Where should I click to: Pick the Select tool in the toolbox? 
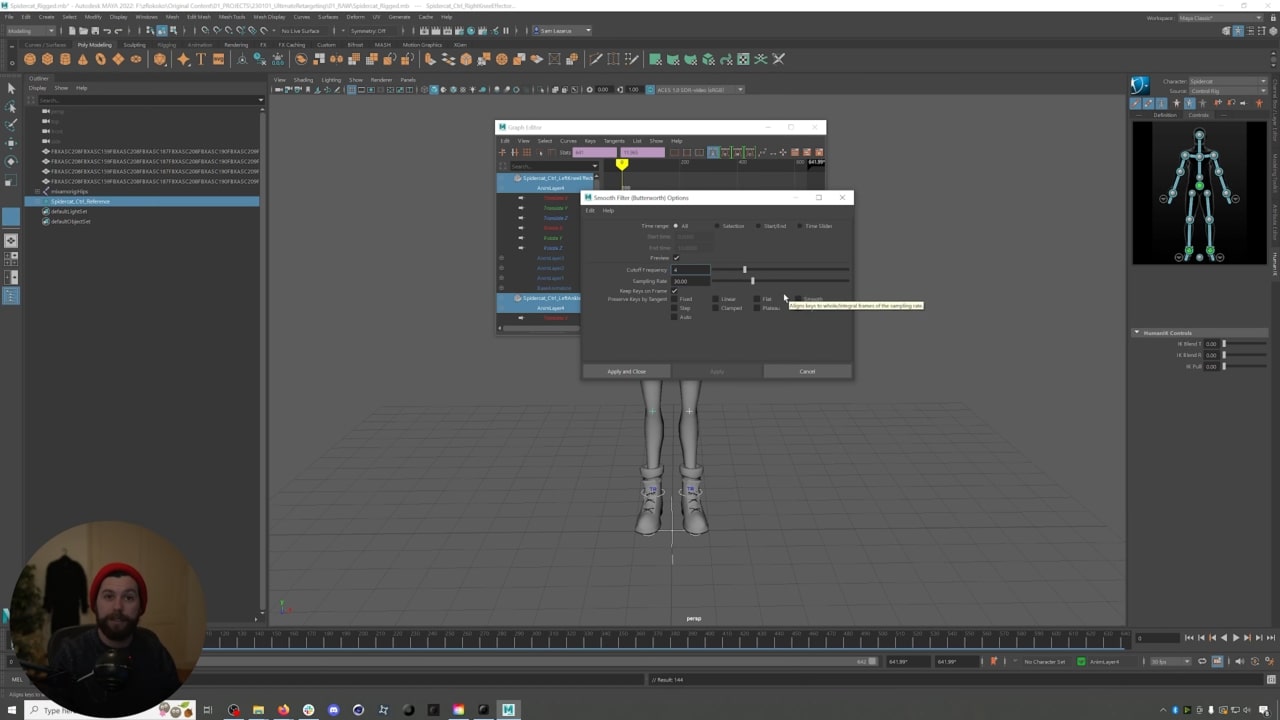11,89
